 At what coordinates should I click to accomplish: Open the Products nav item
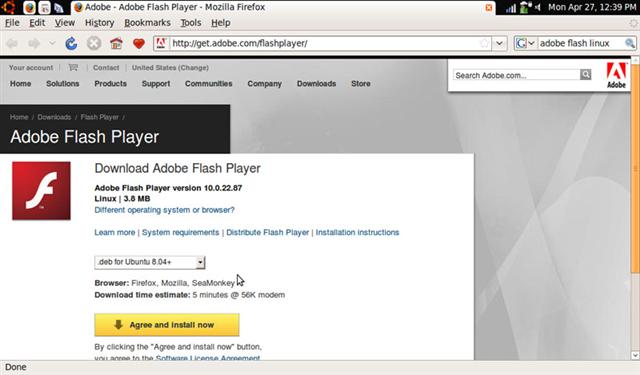pyautogui.click(x=111, y=84)
